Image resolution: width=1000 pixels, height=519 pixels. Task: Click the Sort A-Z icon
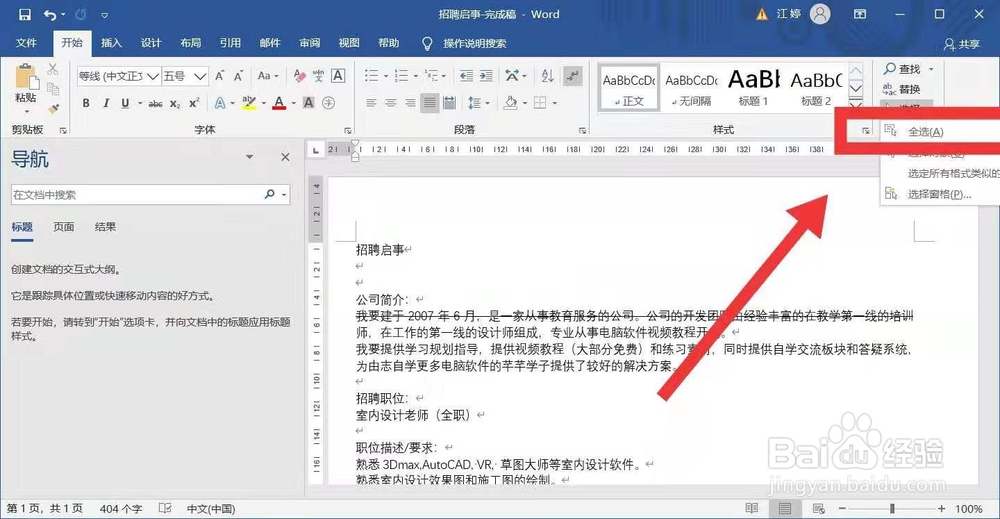pyautogui.click(x=547, y=76)
